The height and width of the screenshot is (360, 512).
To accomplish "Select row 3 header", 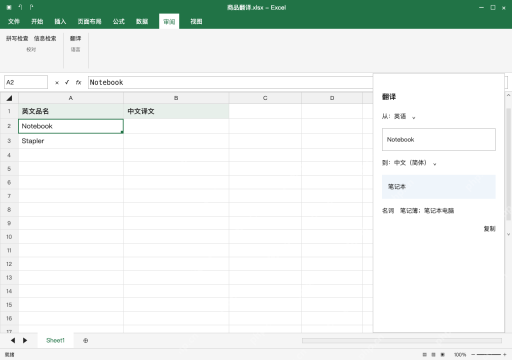I will click(x=9, y=141).
